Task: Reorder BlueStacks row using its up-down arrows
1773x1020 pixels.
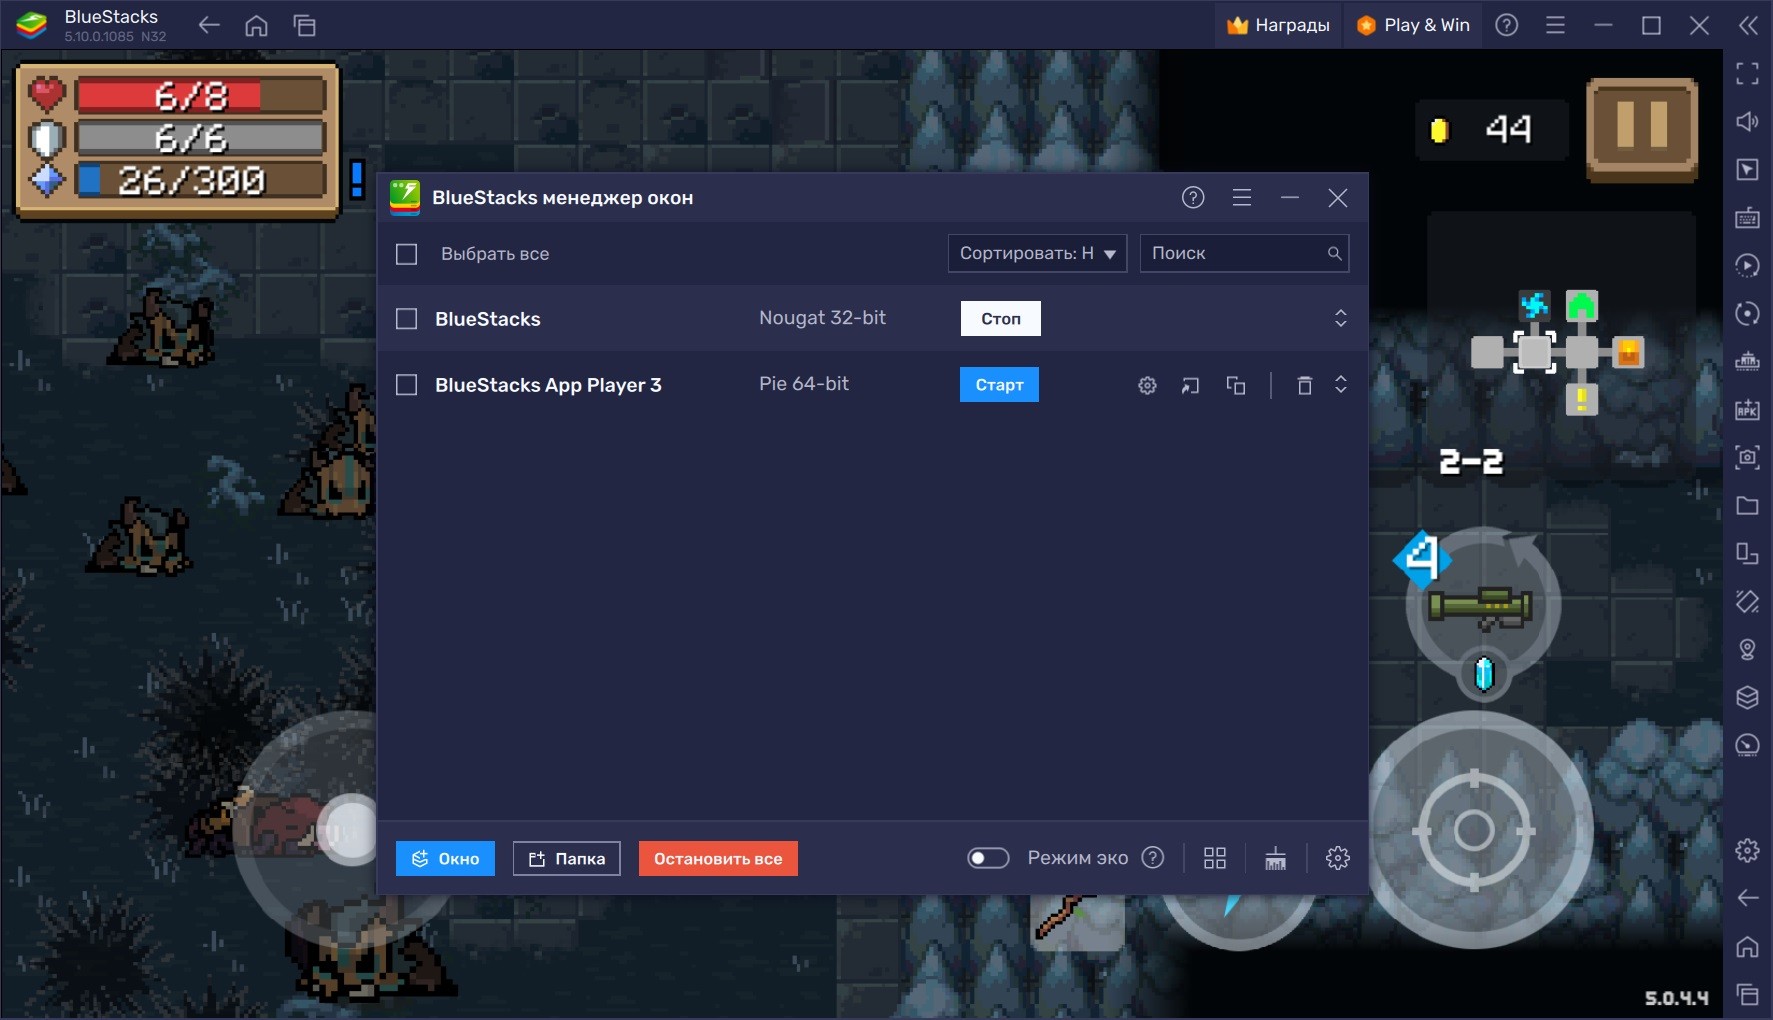Action: [1341, 318]
